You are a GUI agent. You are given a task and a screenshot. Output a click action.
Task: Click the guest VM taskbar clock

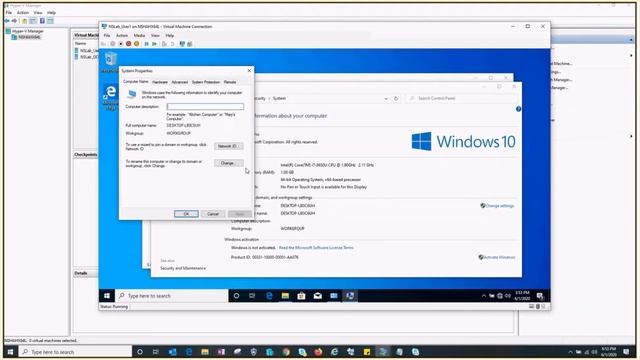[522, 296]
